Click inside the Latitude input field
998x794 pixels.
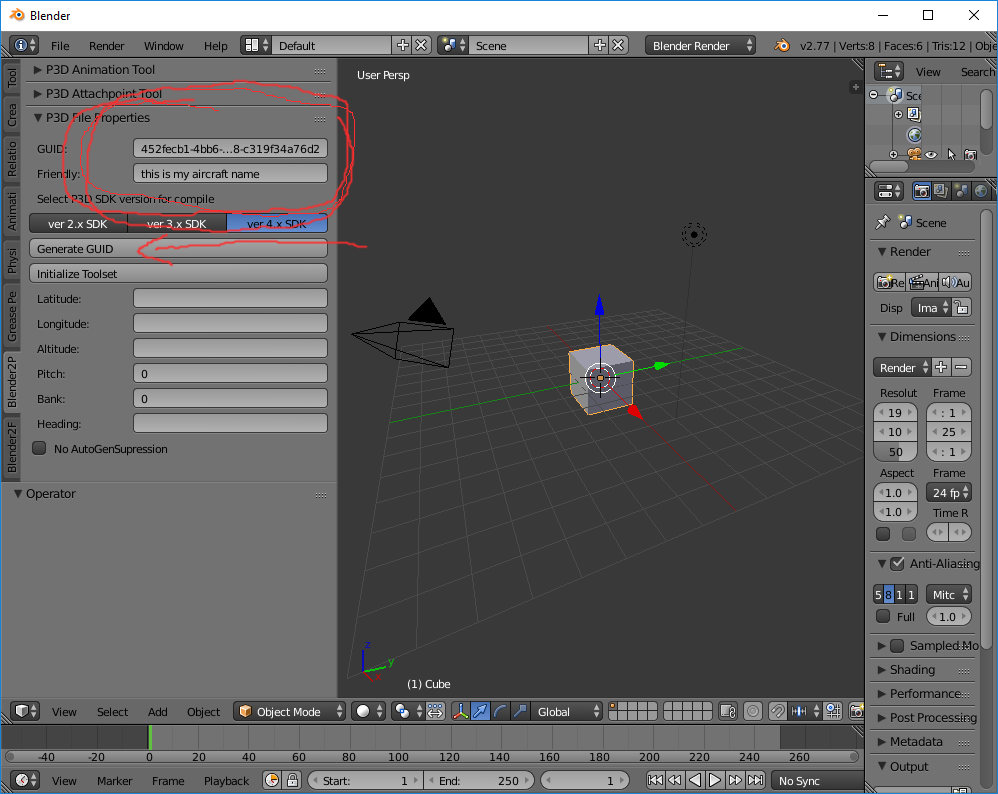[230, 298]
